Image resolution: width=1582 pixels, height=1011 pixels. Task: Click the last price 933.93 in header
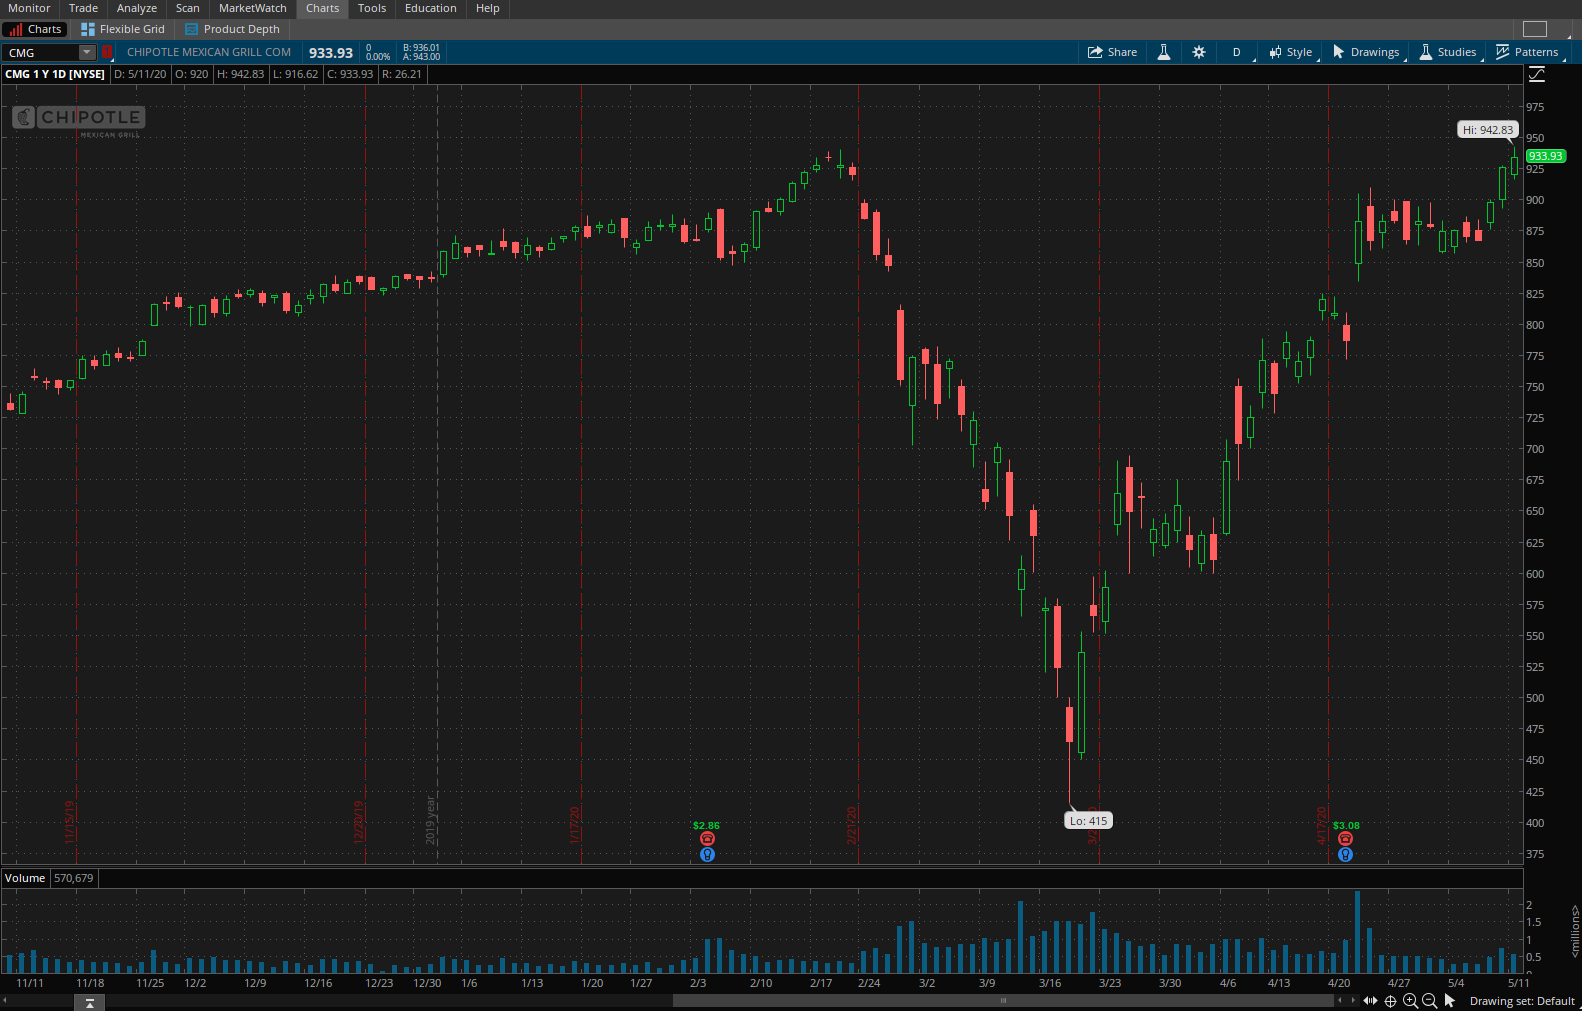(331, 53)
